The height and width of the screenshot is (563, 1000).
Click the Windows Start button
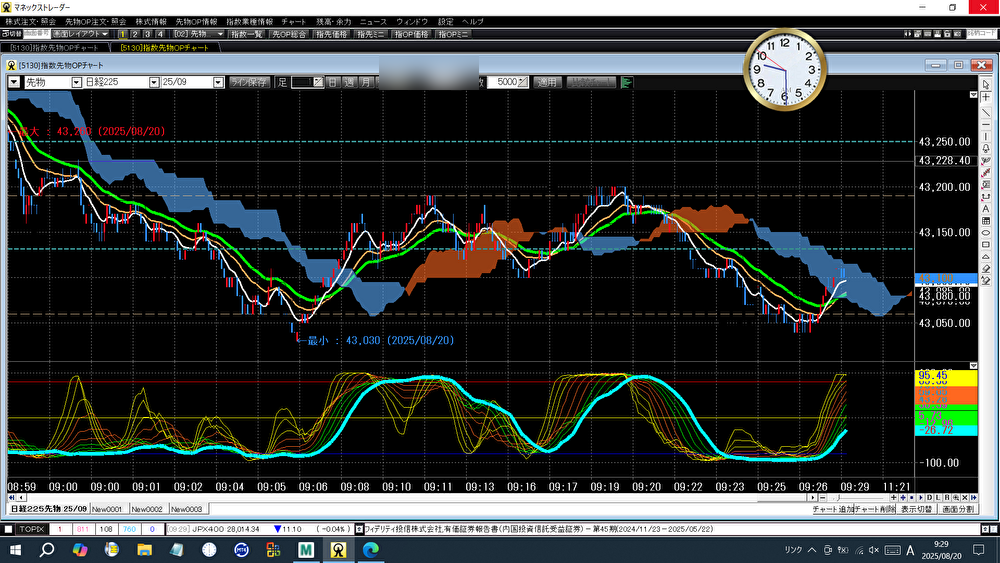coord(15,549)
